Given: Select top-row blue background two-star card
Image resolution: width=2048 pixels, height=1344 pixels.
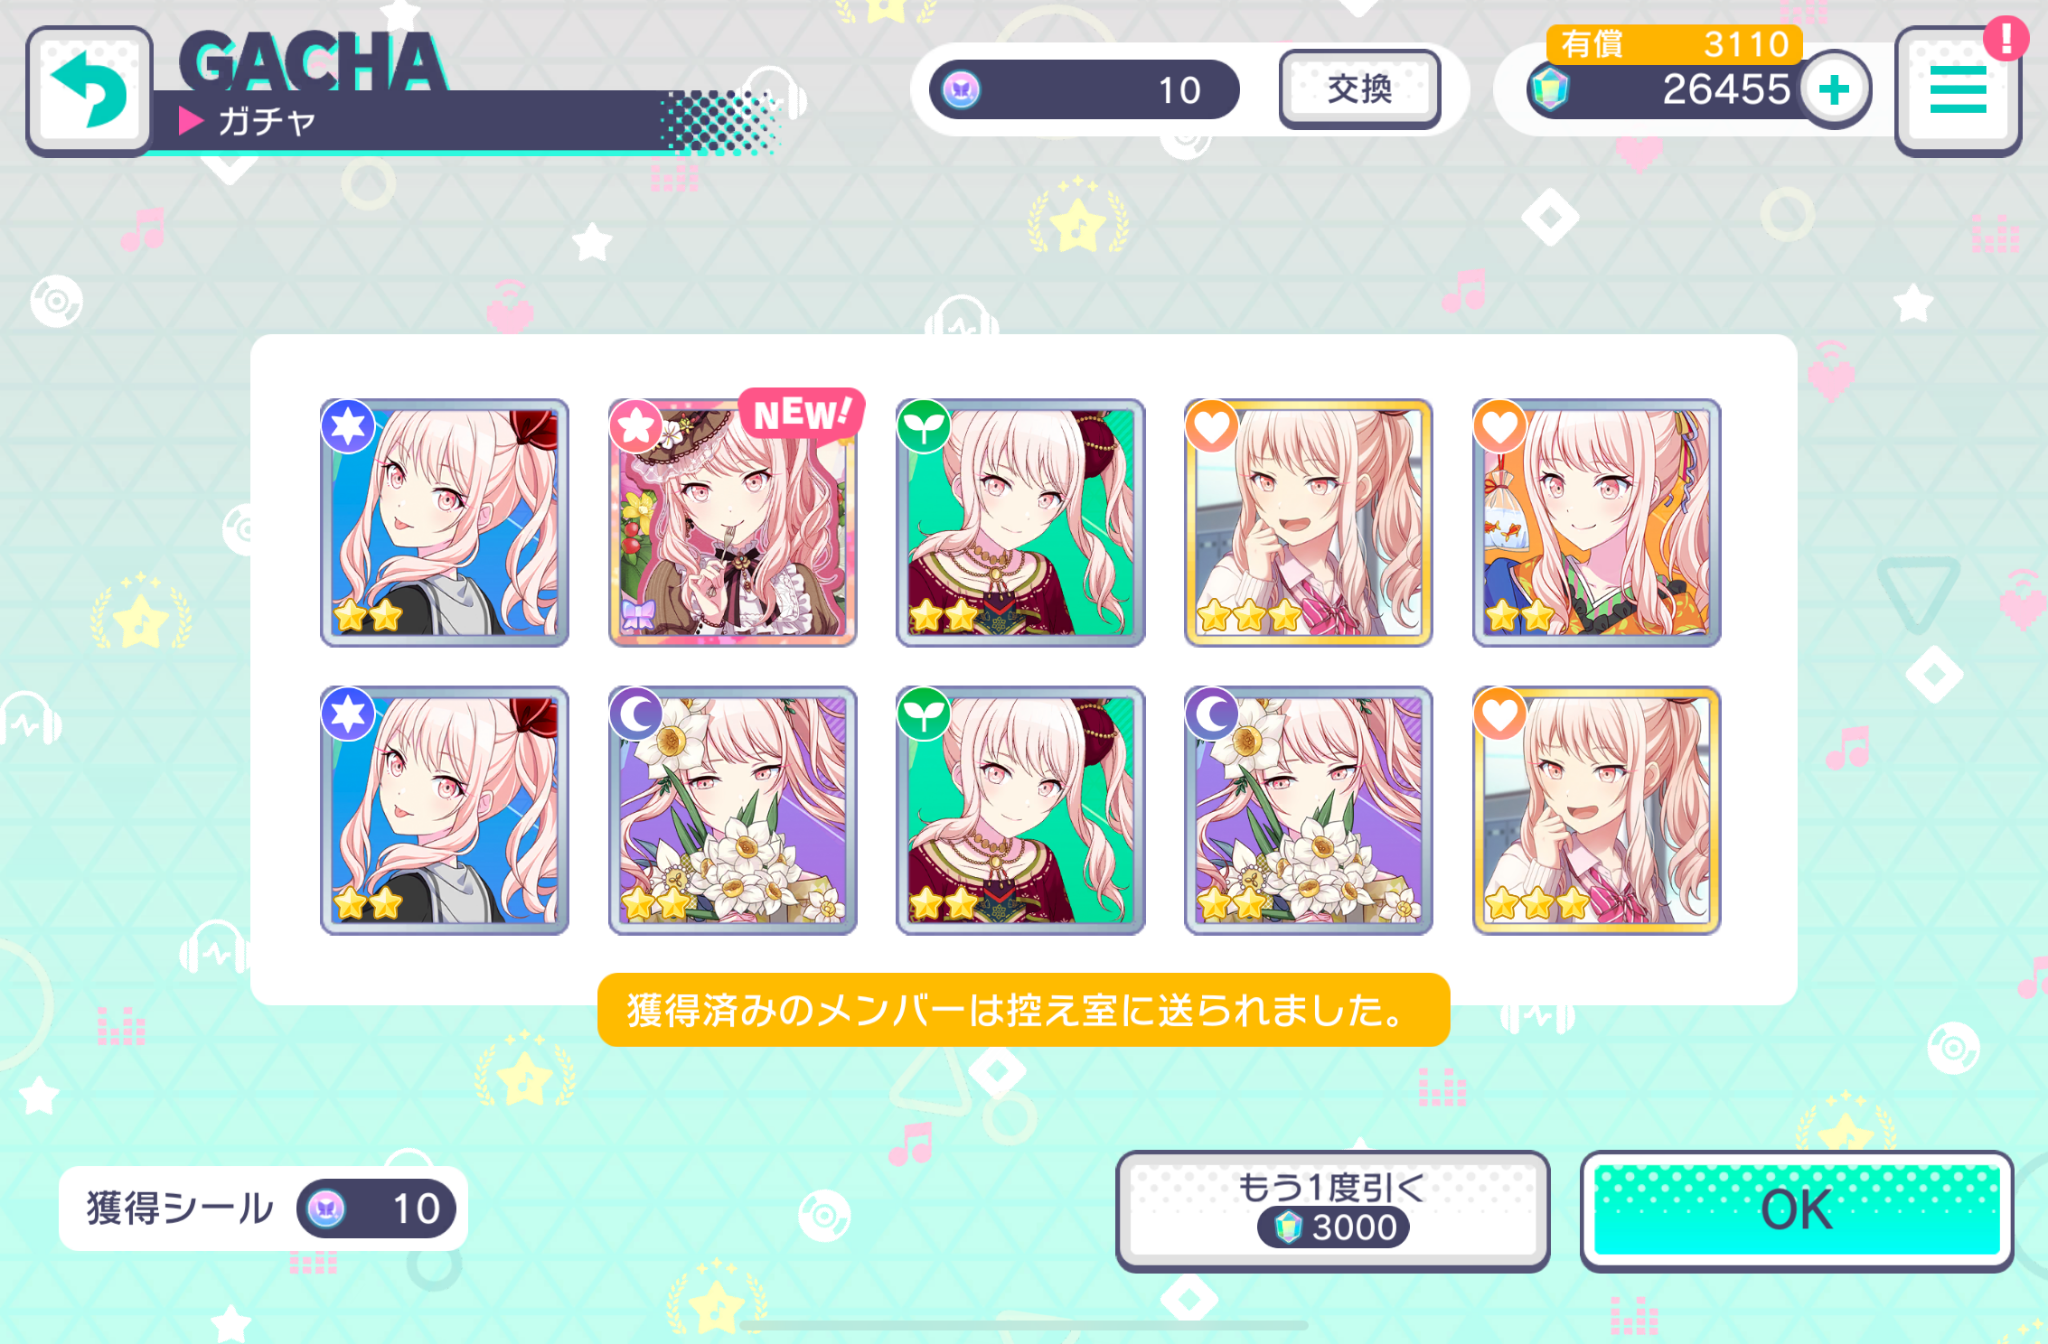Looking at the screenshot, I should click(x=445, y=522).
